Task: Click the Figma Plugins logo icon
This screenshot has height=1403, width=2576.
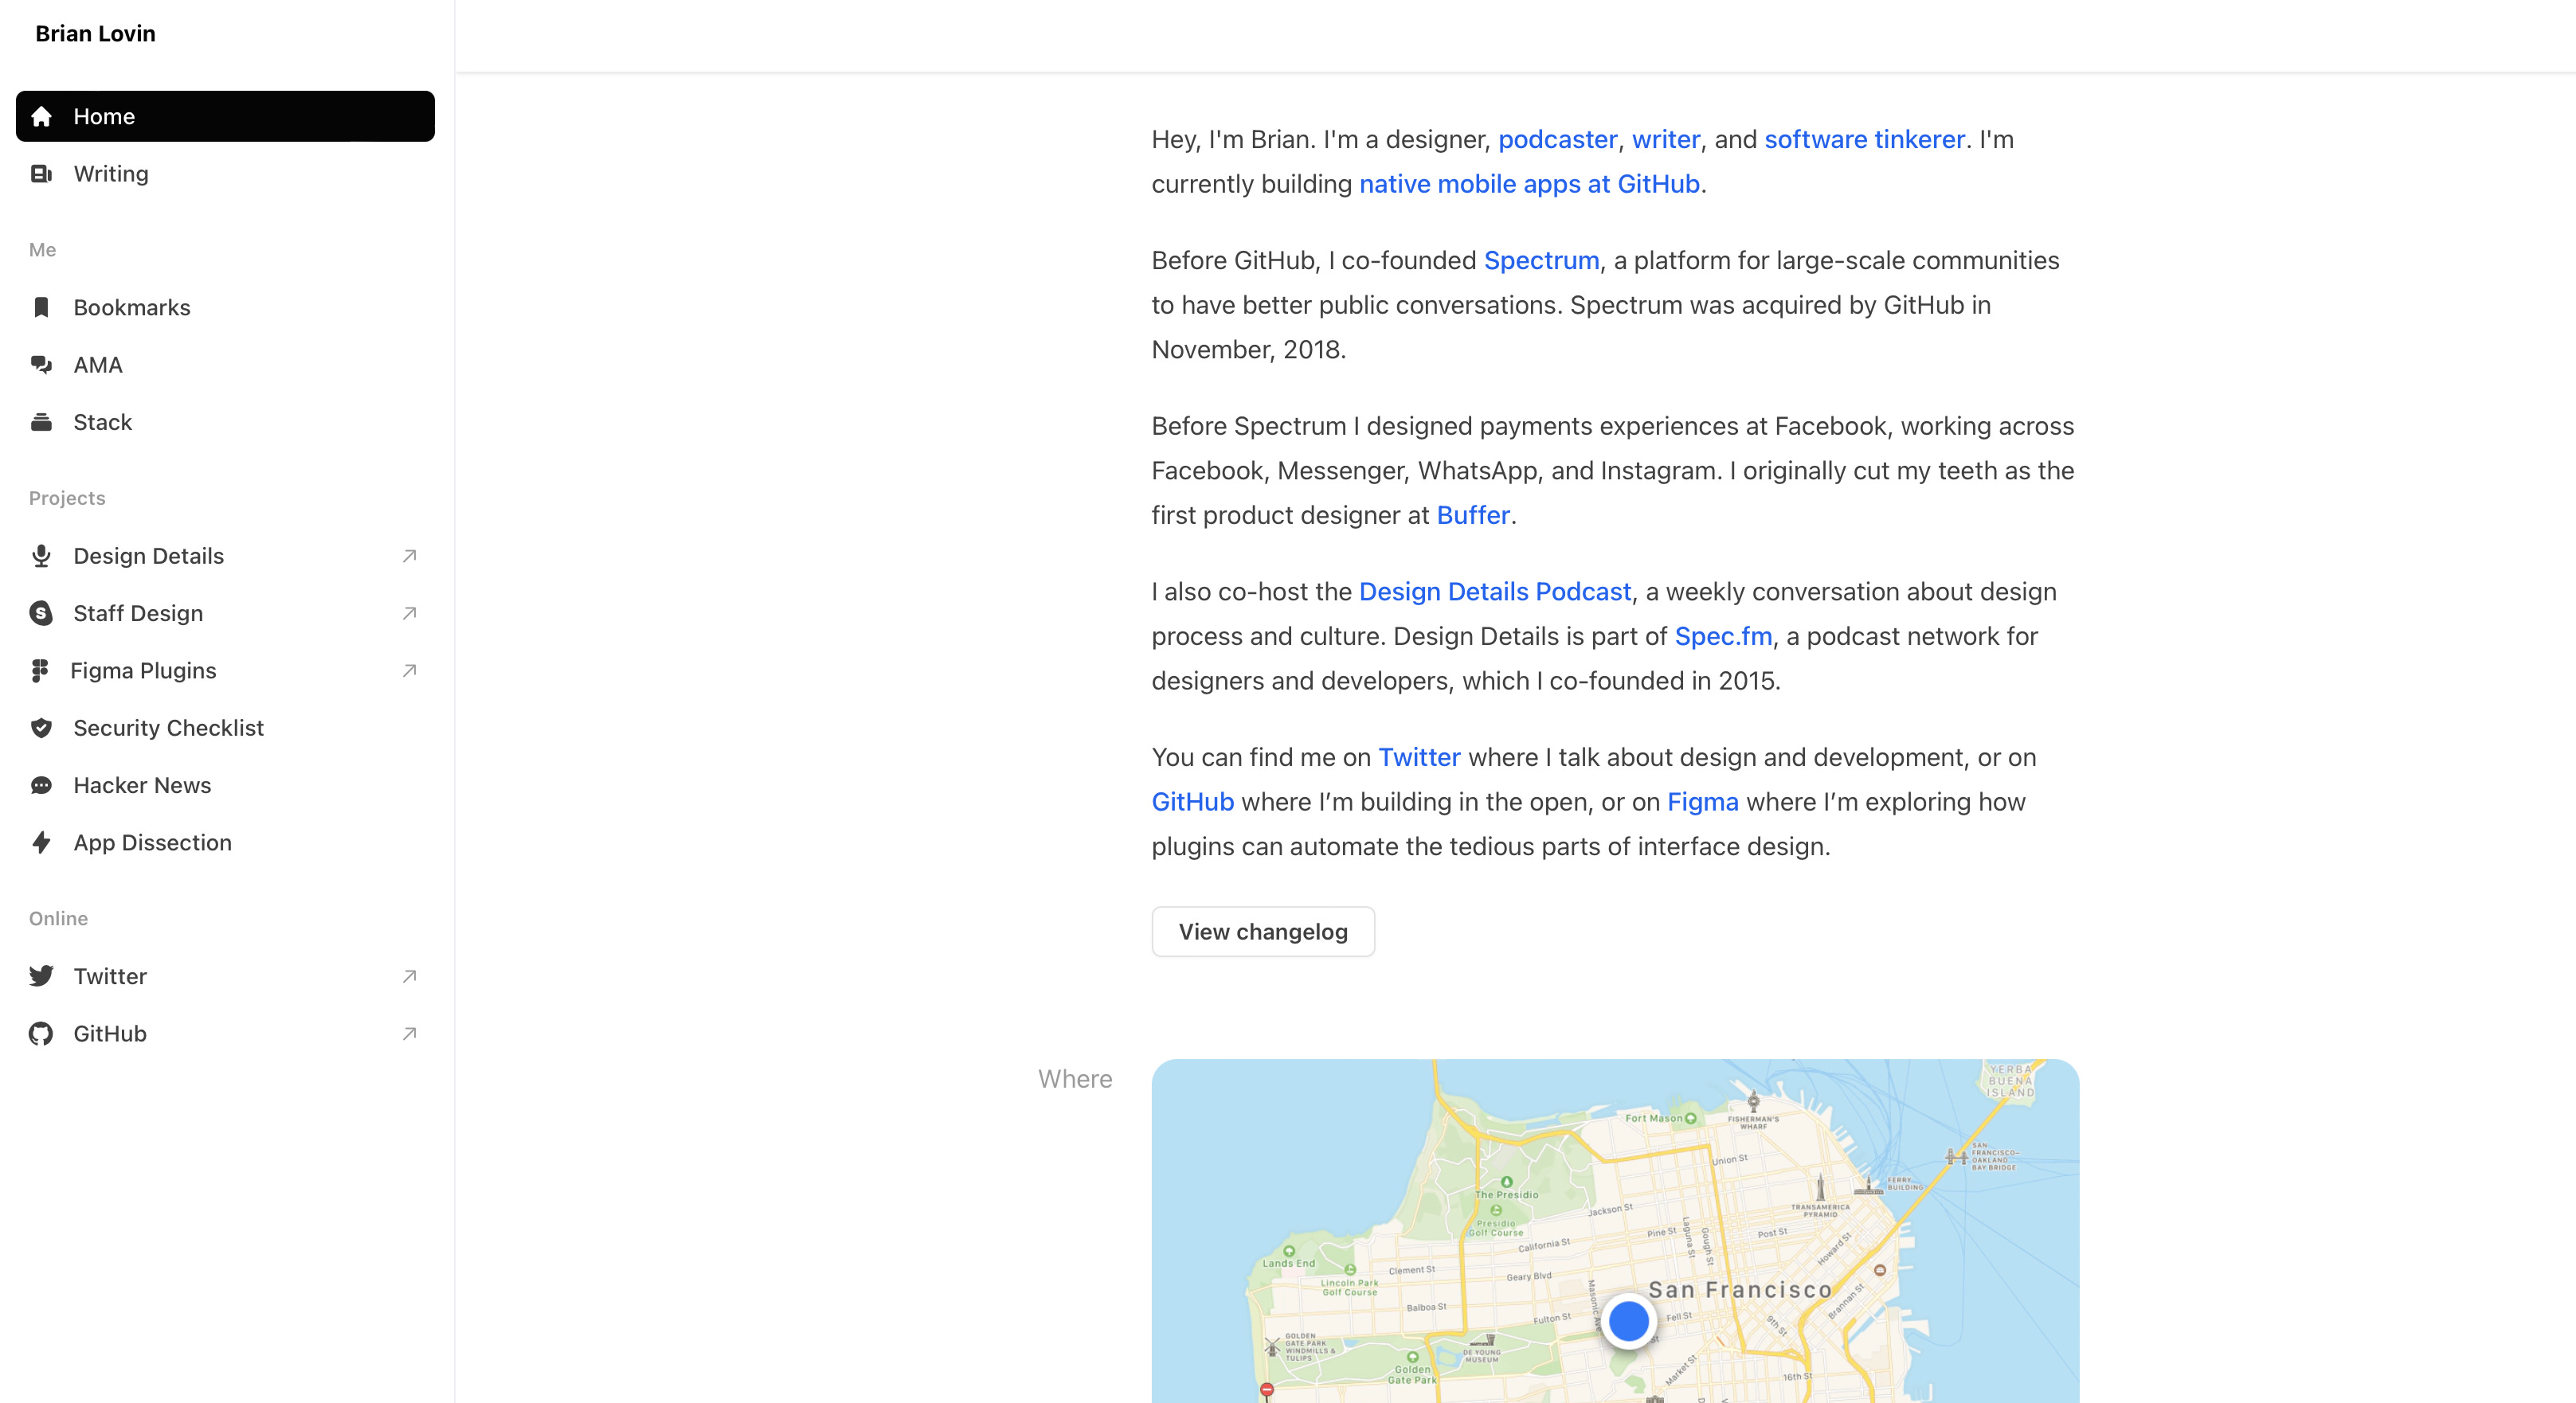Action: (39, 671)
